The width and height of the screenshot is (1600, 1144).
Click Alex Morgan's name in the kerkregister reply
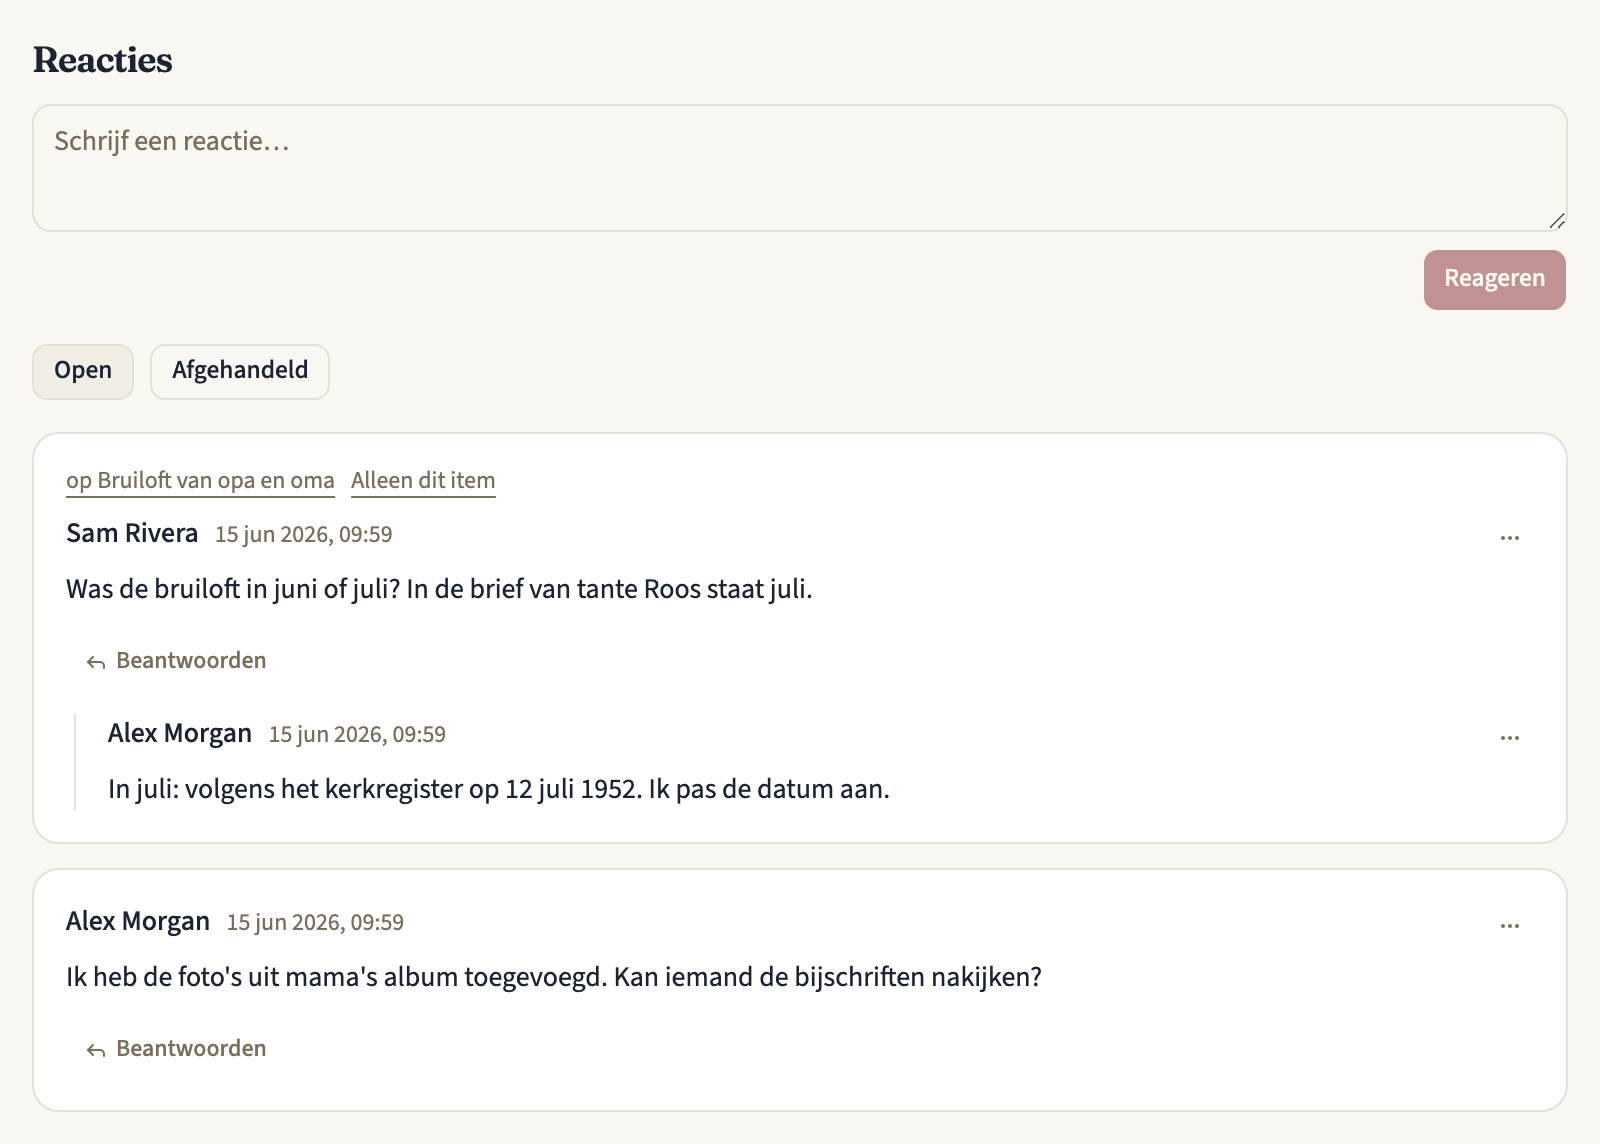(x=180, y=733)
